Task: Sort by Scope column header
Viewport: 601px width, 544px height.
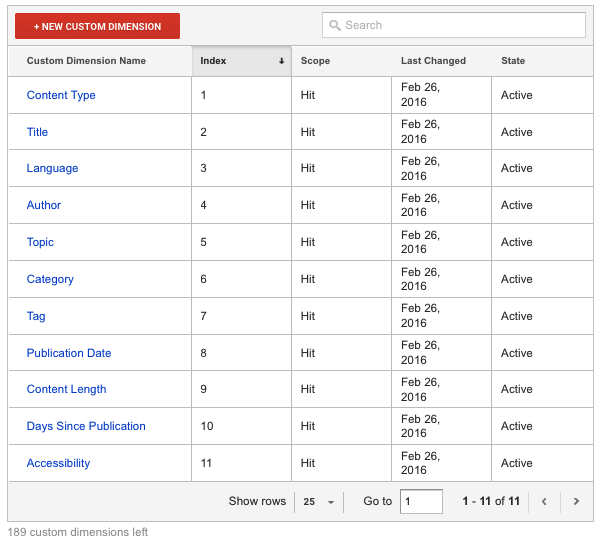Action: pos(315,61)
